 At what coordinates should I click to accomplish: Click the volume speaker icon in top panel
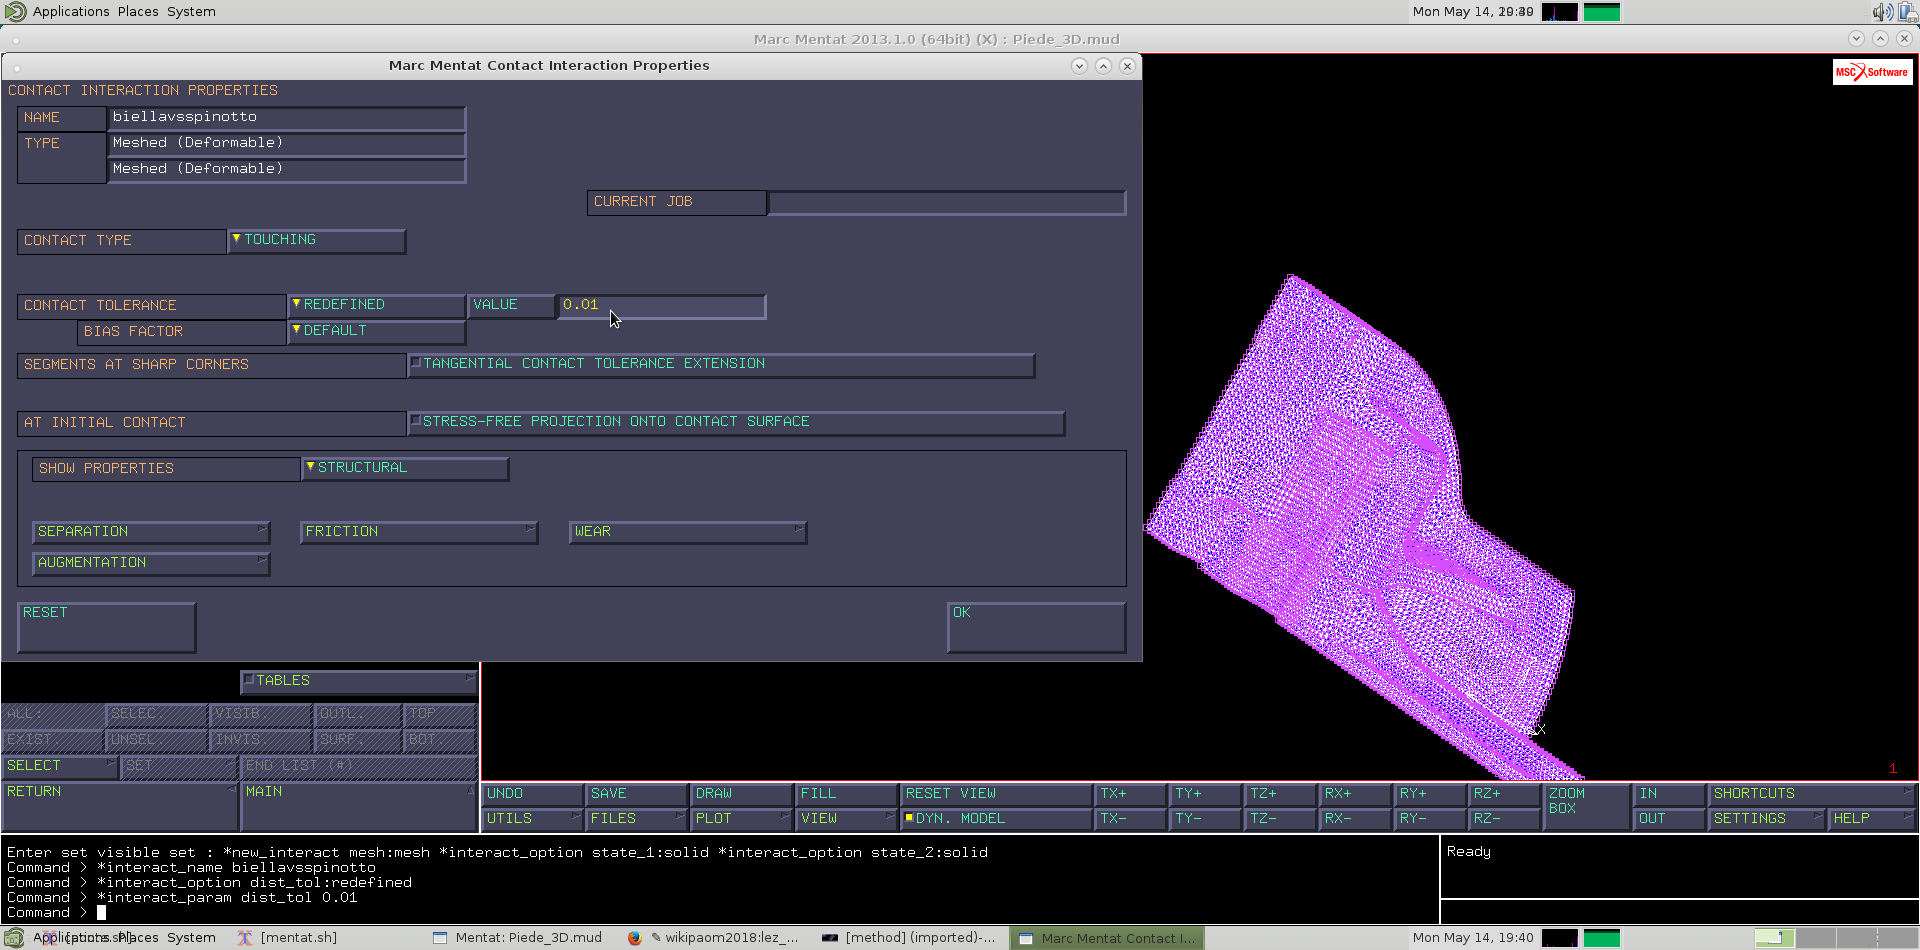pyautogui.click(x=1881, y=12)
